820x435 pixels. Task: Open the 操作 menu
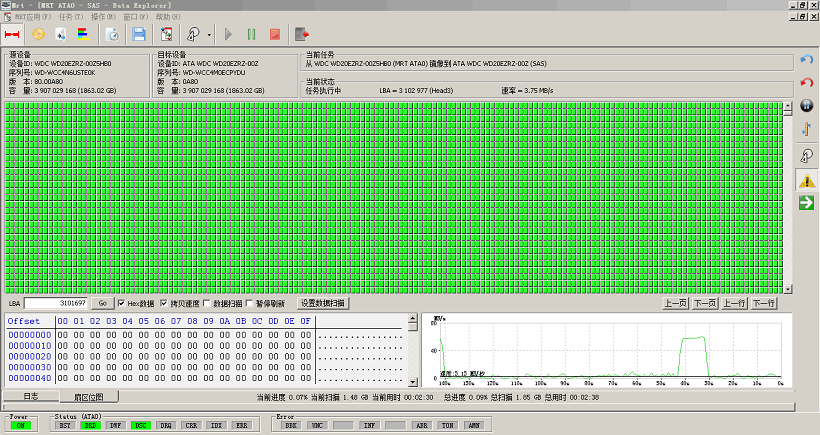point(103,17)
